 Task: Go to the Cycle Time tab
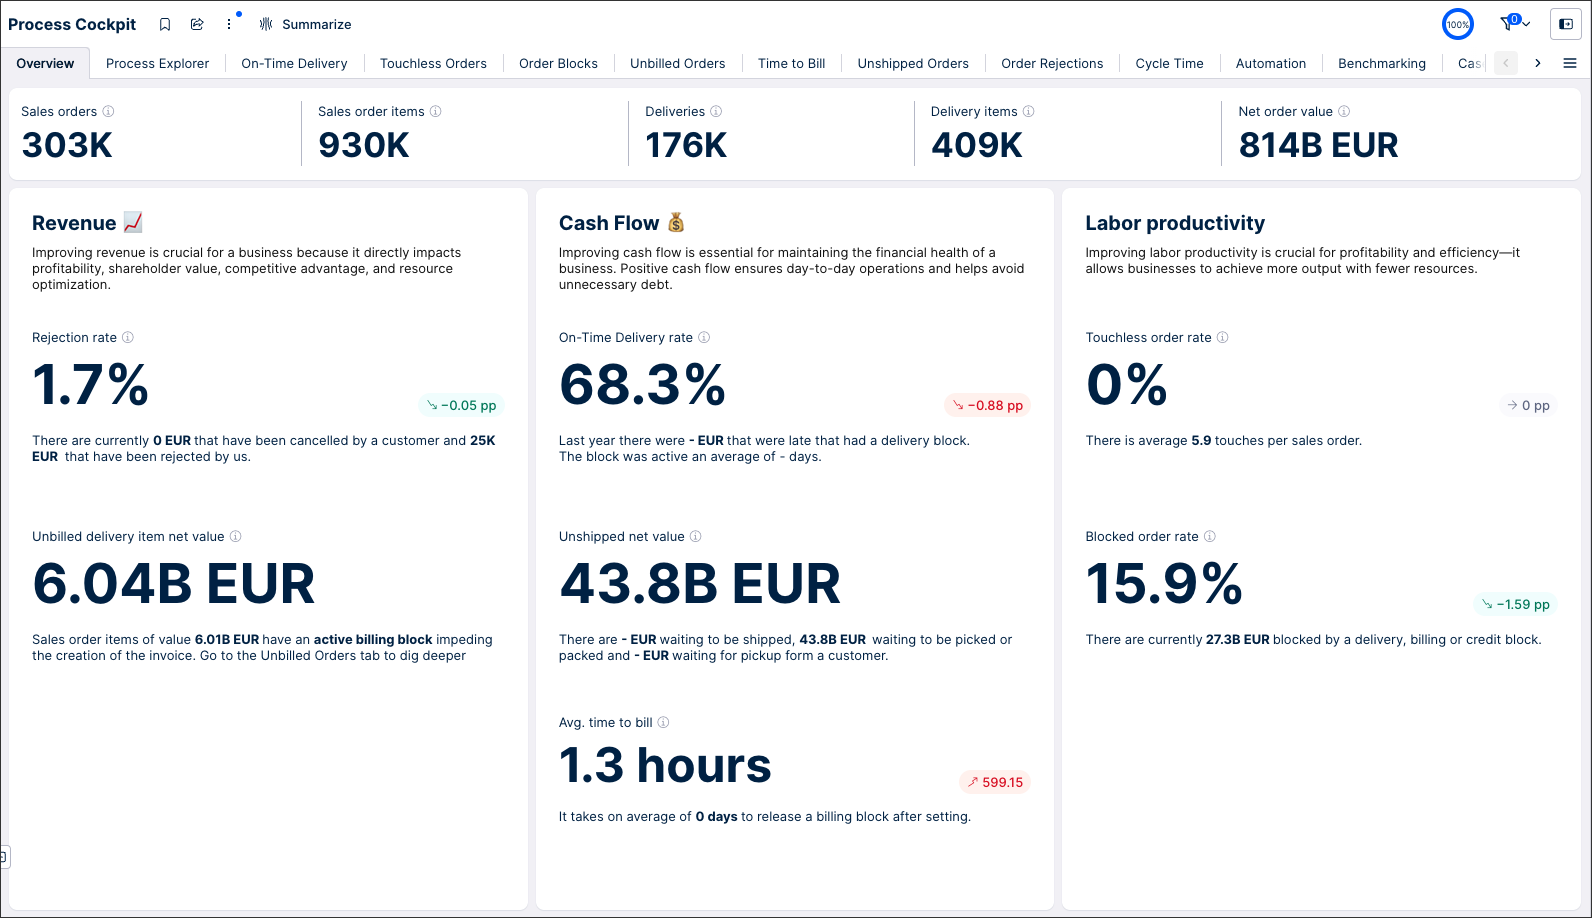tap(1169, 63)
